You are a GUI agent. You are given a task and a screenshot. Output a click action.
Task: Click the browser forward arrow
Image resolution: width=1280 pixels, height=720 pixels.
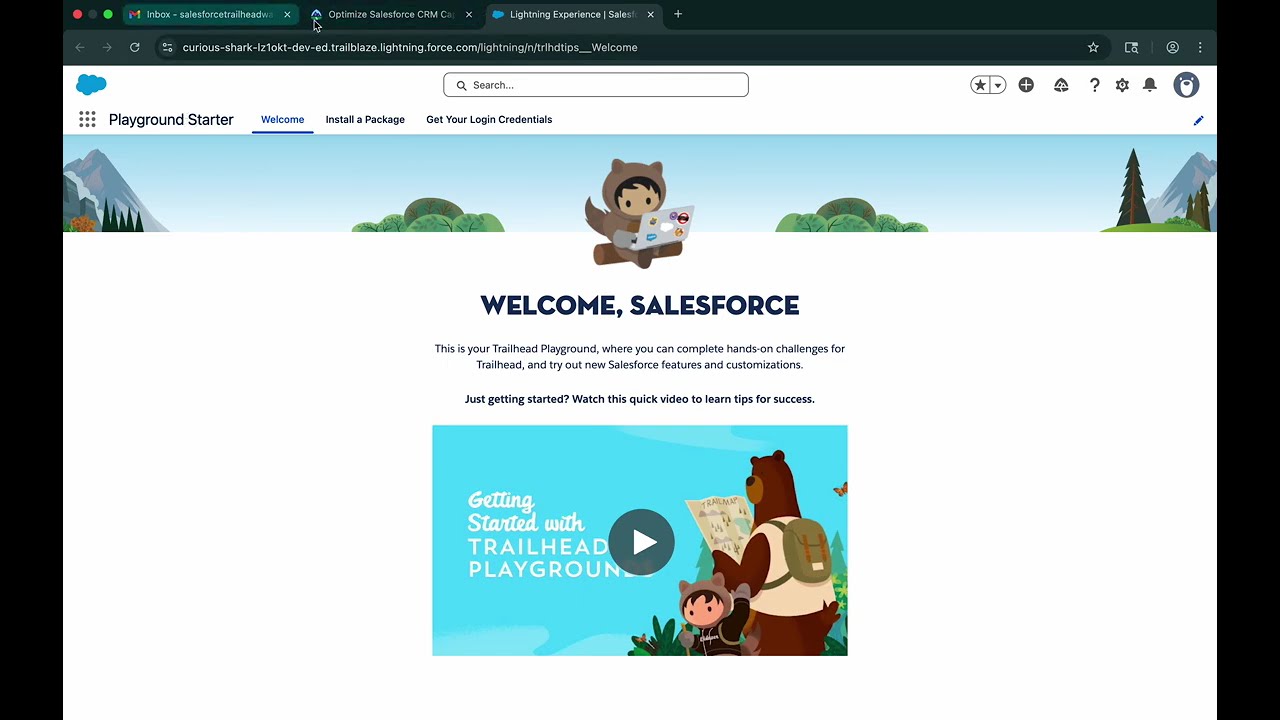coord(107,47)
